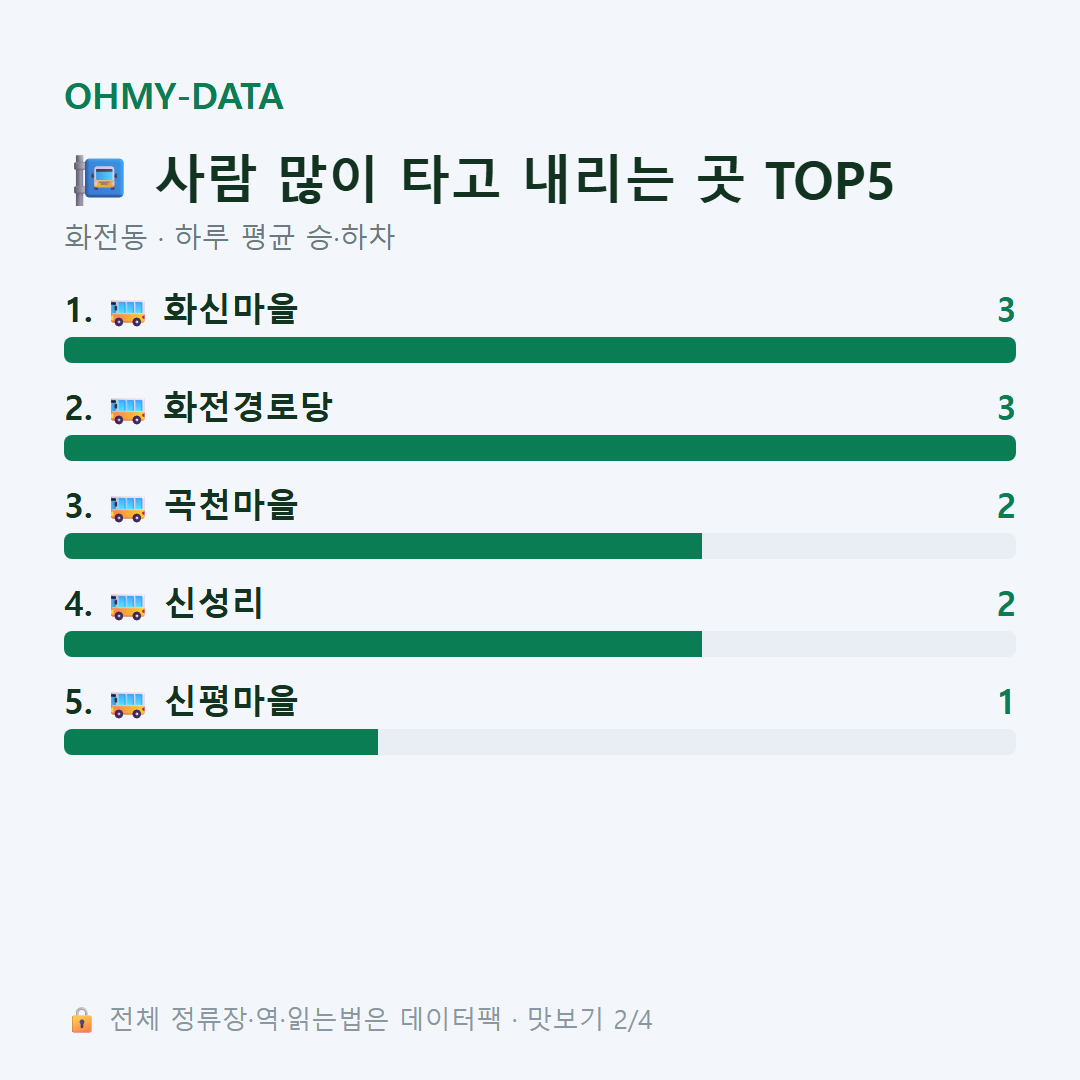Click the 화신마을 progress bar
The height and width of the screenshot is (1080, 1080).
[540, 350]
